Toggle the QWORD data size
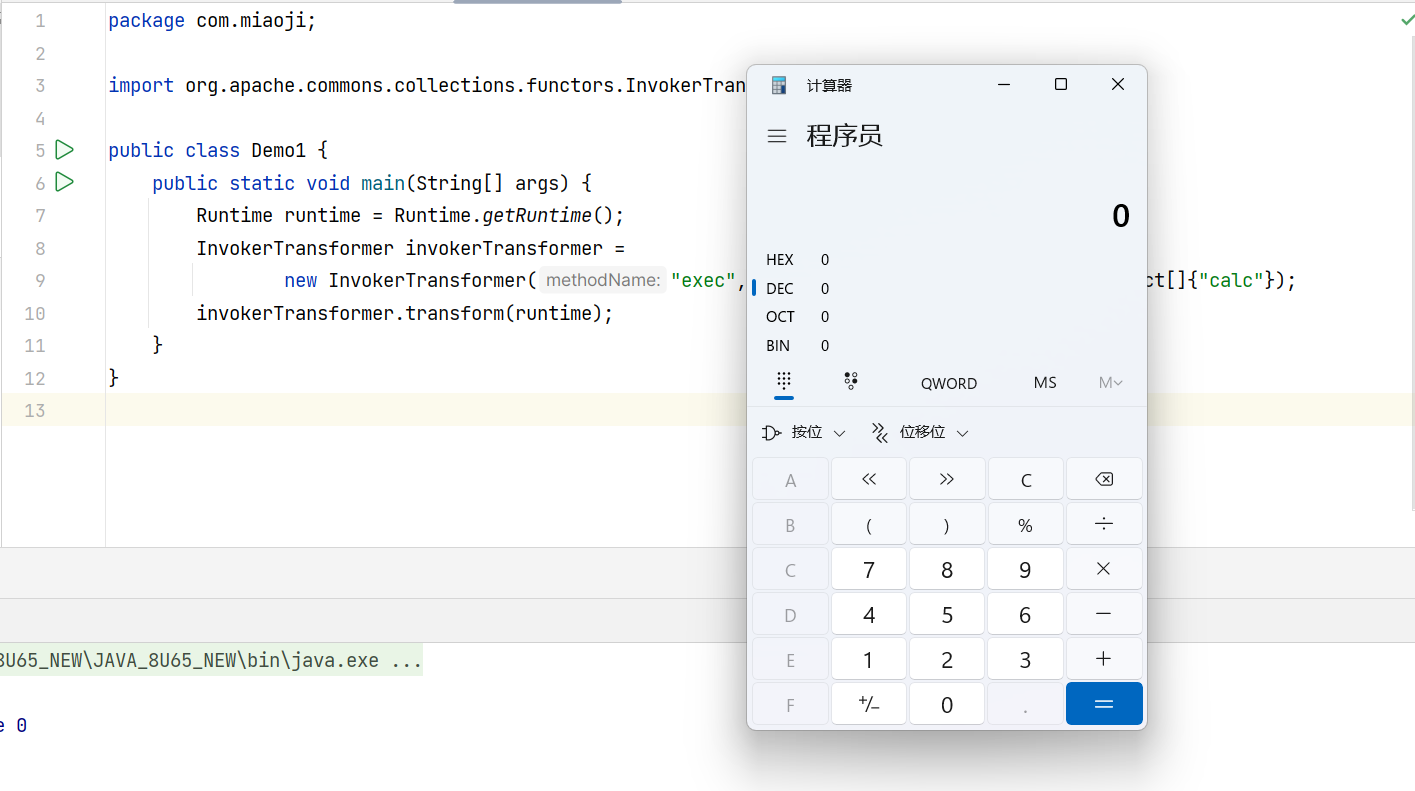The width and height of the screenshot is (1415, 791). click(x=948, y=383)
